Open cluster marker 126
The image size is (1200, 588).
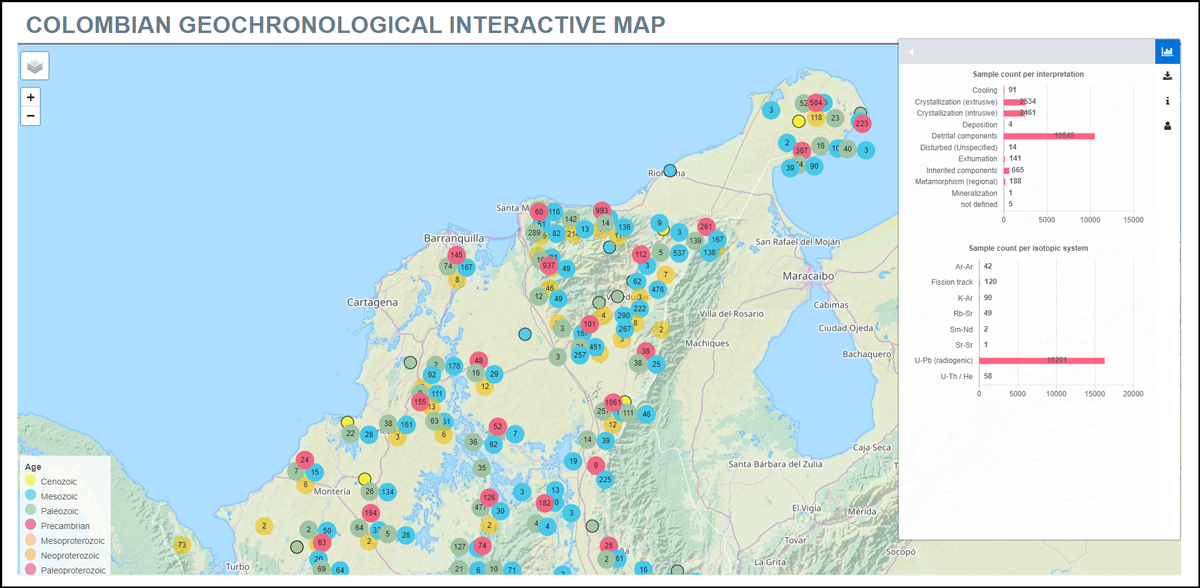tap(489, 497)
